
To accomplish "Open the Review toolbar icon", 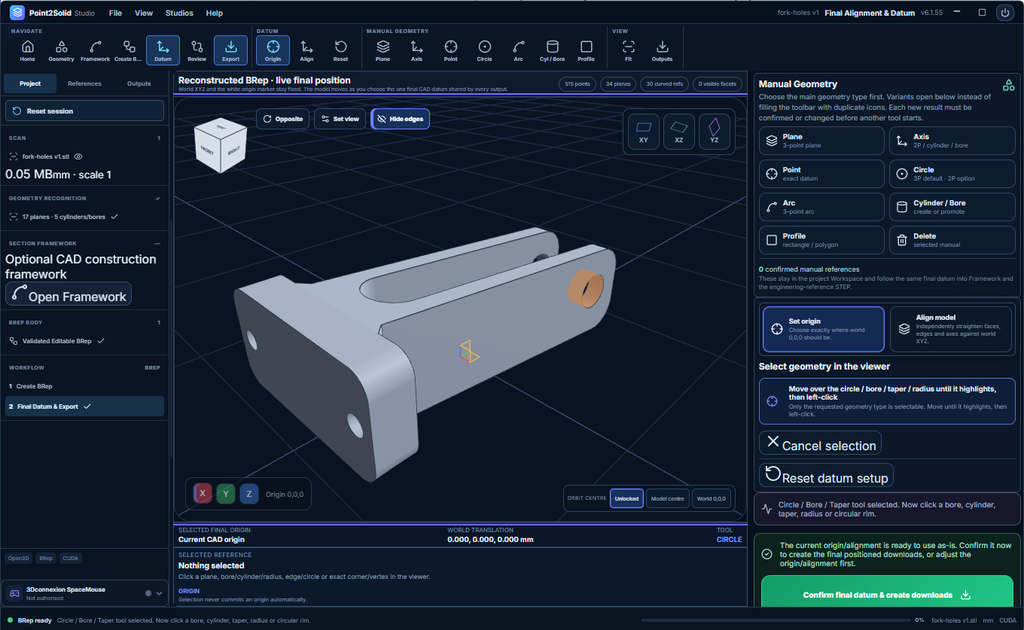I will pyautogui.click(x=197, y=50).
